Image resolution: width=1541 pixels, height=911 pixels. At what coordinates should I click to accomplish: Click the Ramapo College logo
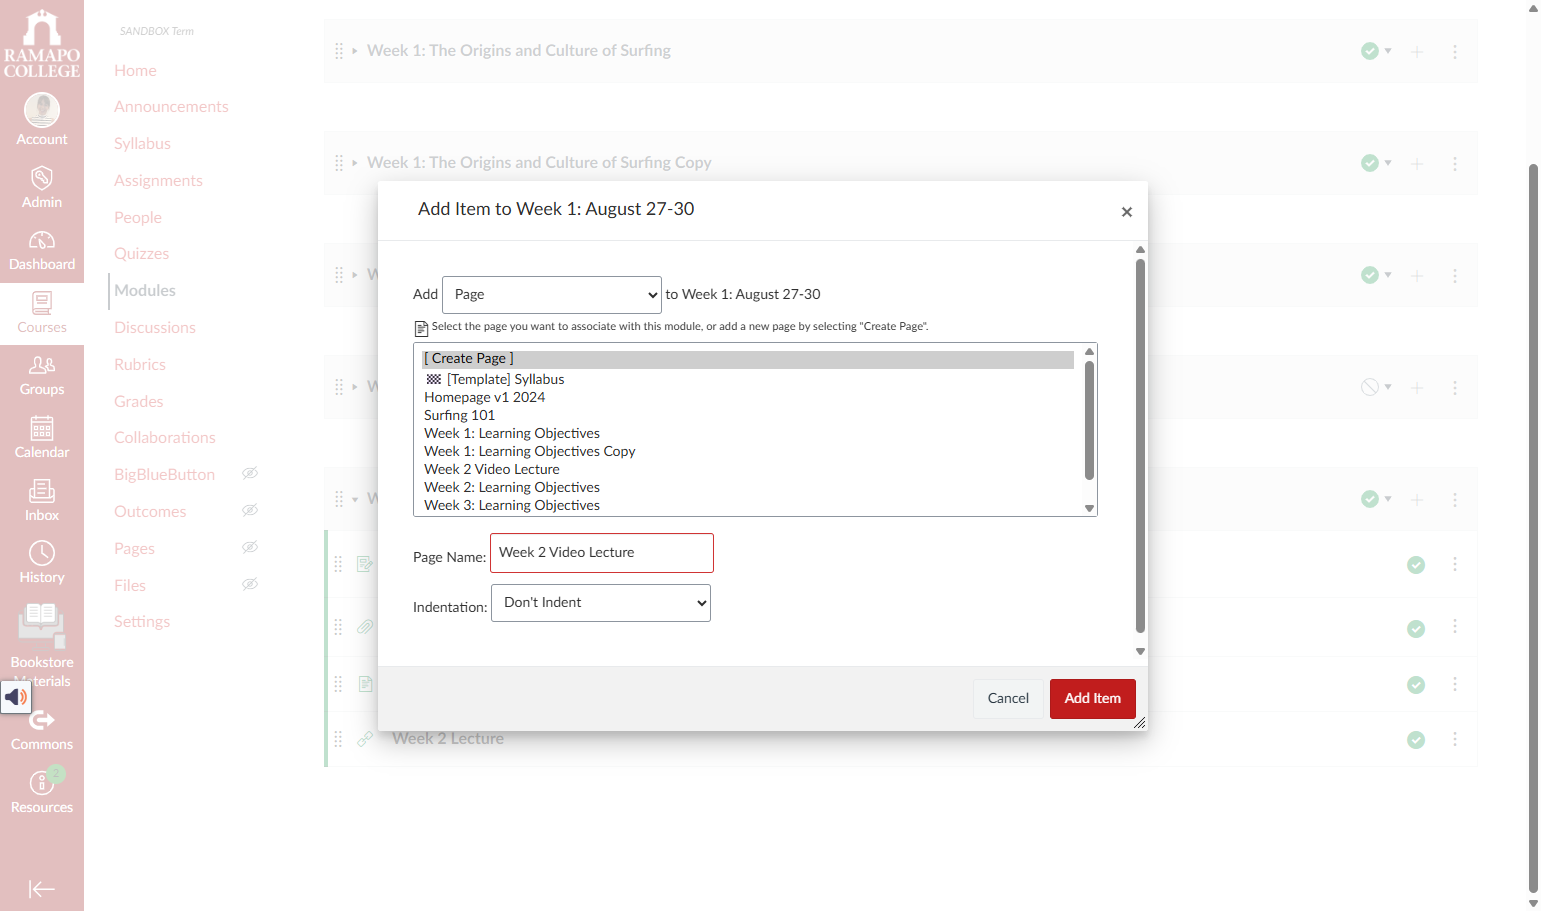(42, 44)
